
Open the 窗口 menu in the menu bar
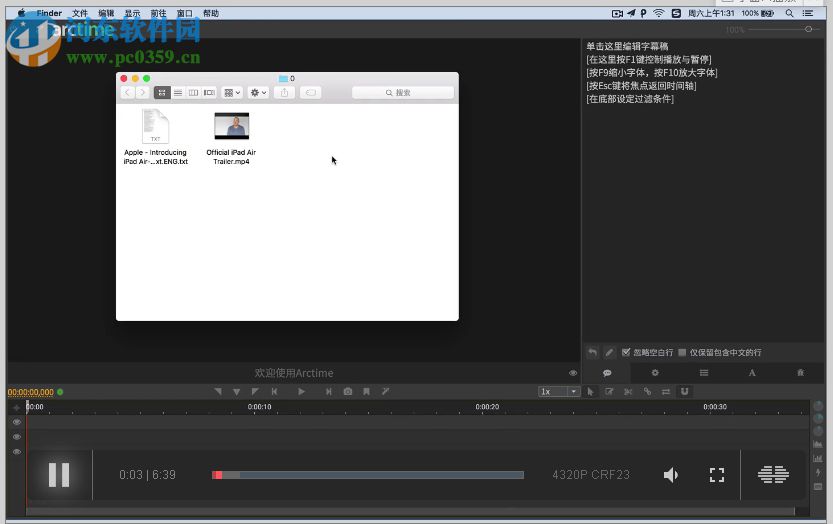click(x=184, y=13)
